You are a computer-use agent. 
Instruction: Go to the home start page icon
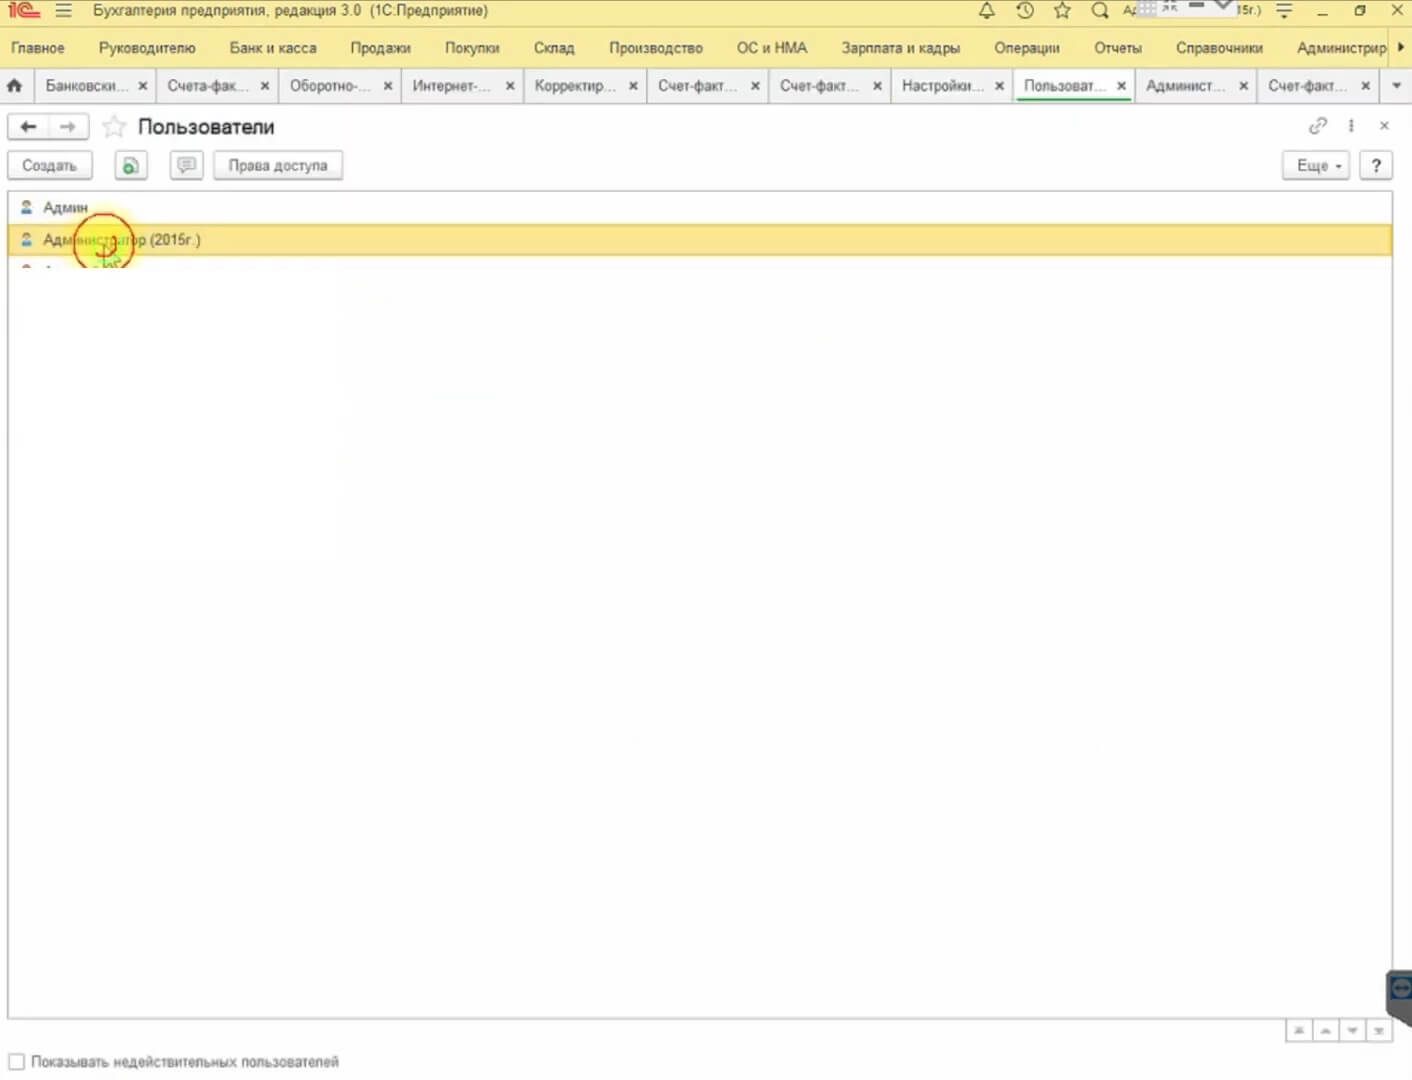(14, 86)
